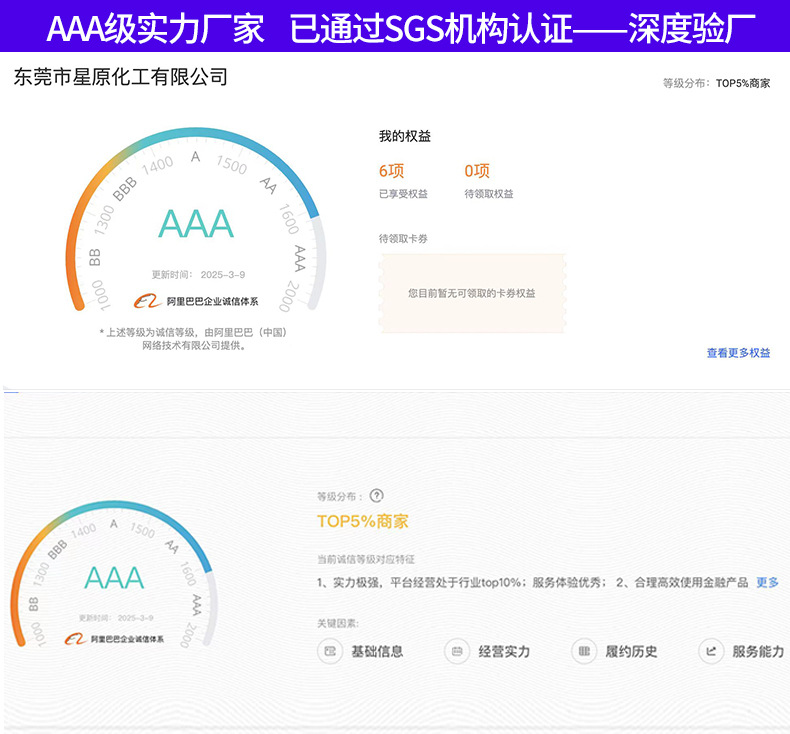Click the orange TOP5%商家 heading
This screenshot has height=734, width=790.
coord(363,521)
